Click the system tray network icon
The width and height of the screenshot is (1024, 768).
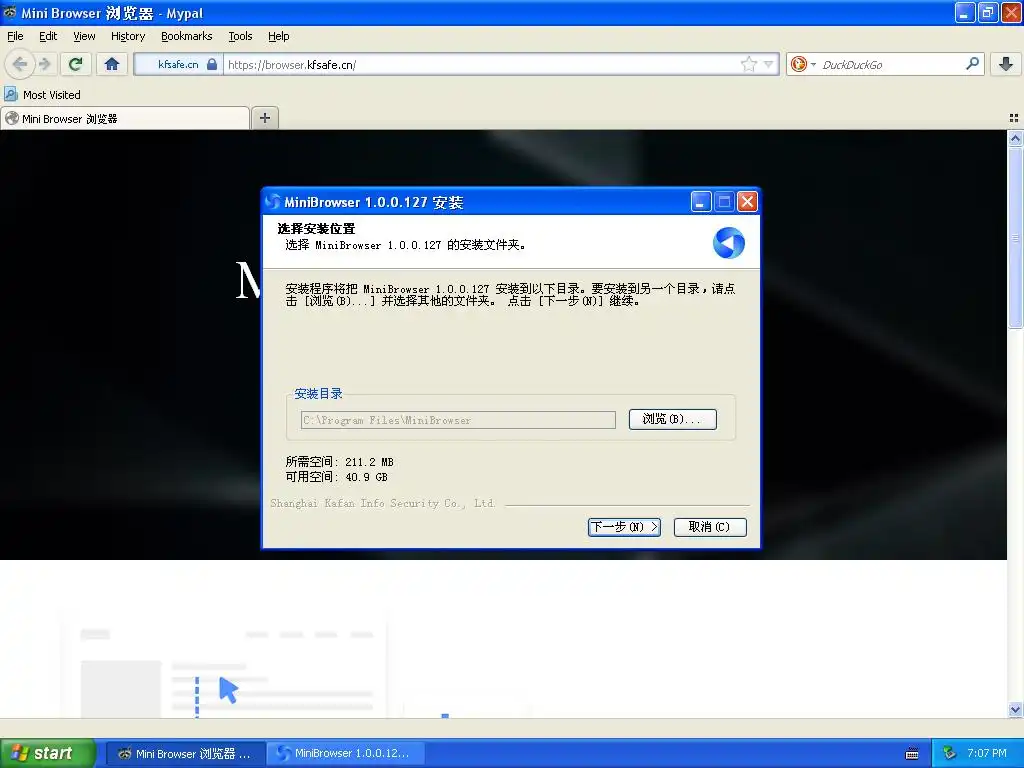949,753
